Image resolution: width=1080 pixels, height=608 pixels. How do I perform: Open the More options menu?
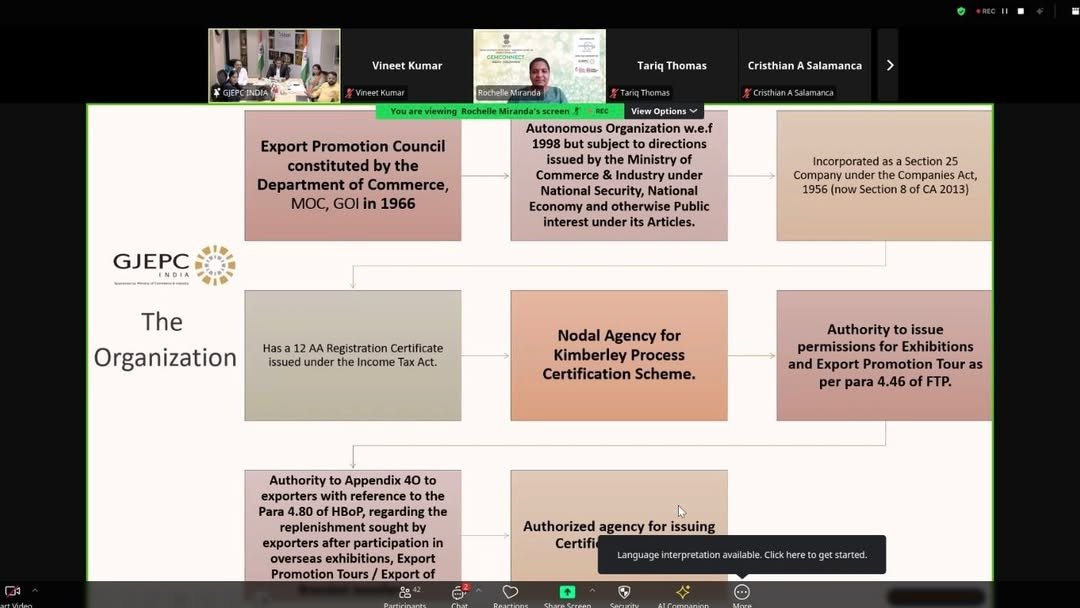742,596
